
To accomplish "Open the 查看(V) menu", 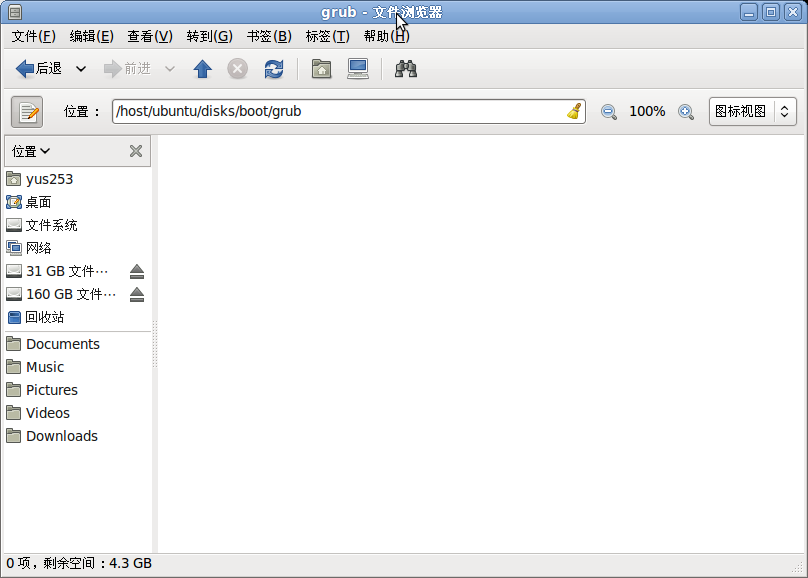I will [x=150, y=36].
